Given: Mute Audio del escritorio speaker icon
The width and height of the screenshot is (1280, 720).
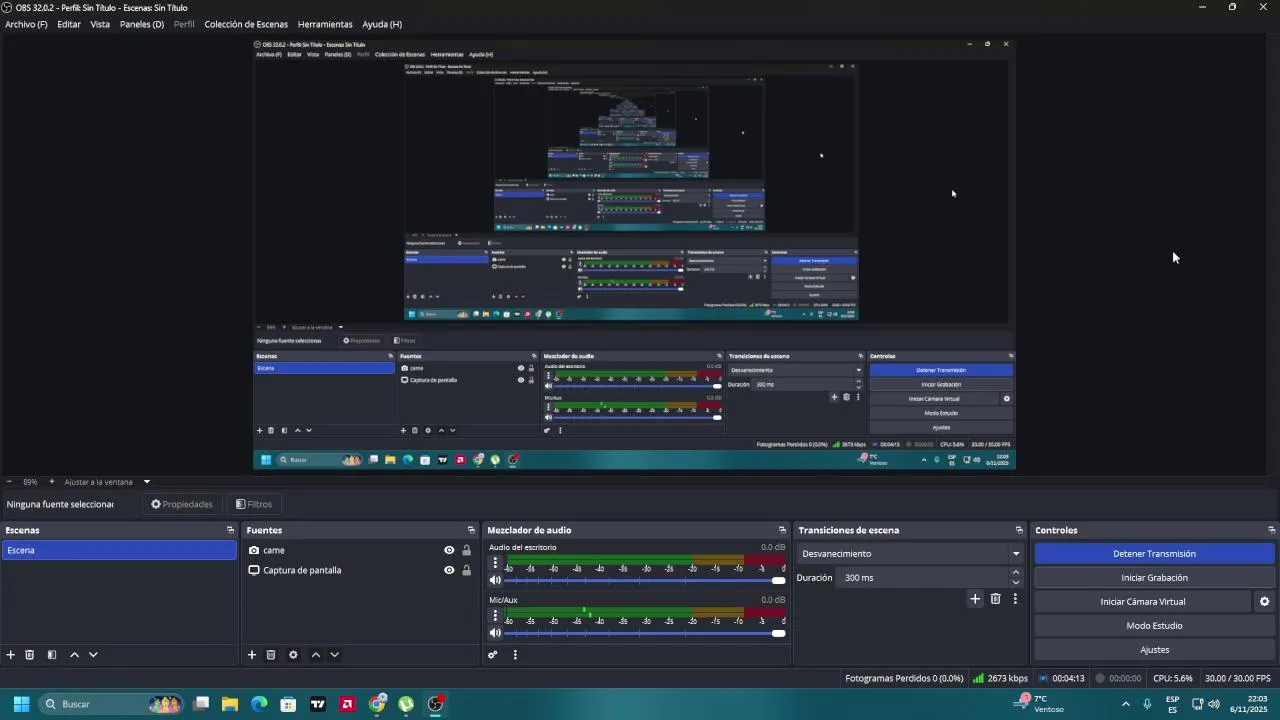Looking at the screenshot, I should (495, 580).
